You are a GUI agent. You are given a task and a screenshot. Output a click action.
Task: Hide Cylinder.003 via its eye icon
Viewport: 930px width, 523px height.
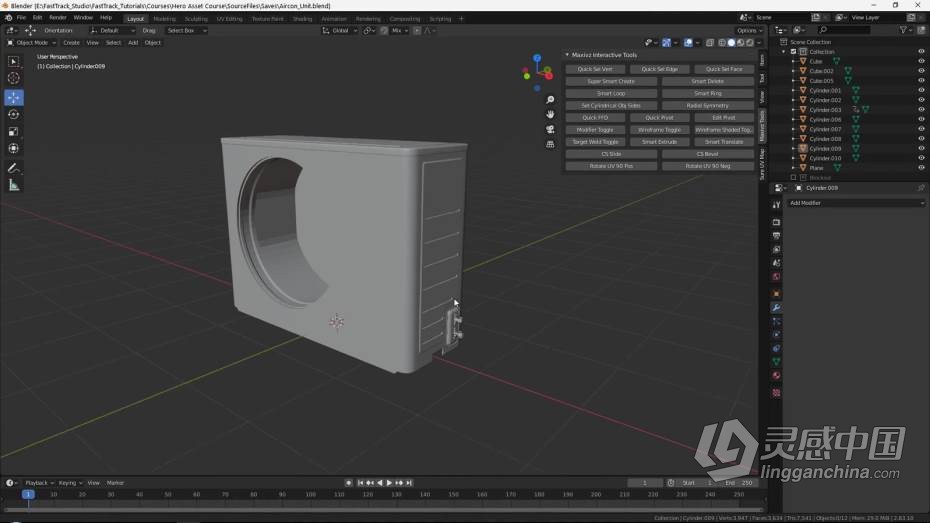[921, 110]
